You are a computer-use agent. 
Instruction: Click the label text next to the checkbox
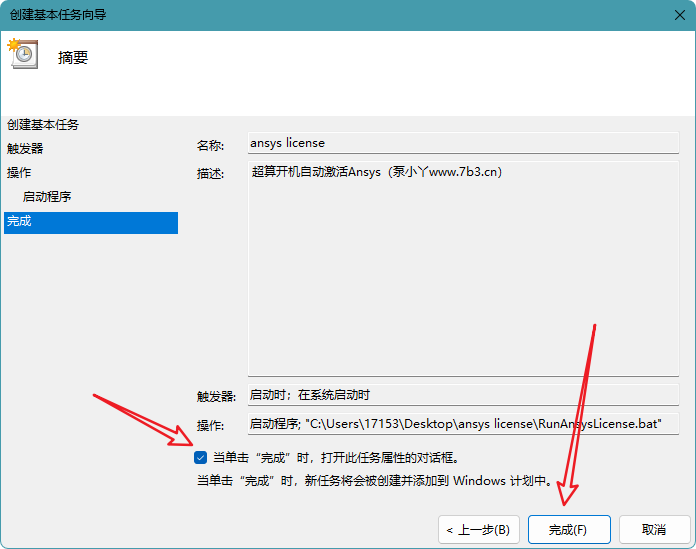[336, 458]
